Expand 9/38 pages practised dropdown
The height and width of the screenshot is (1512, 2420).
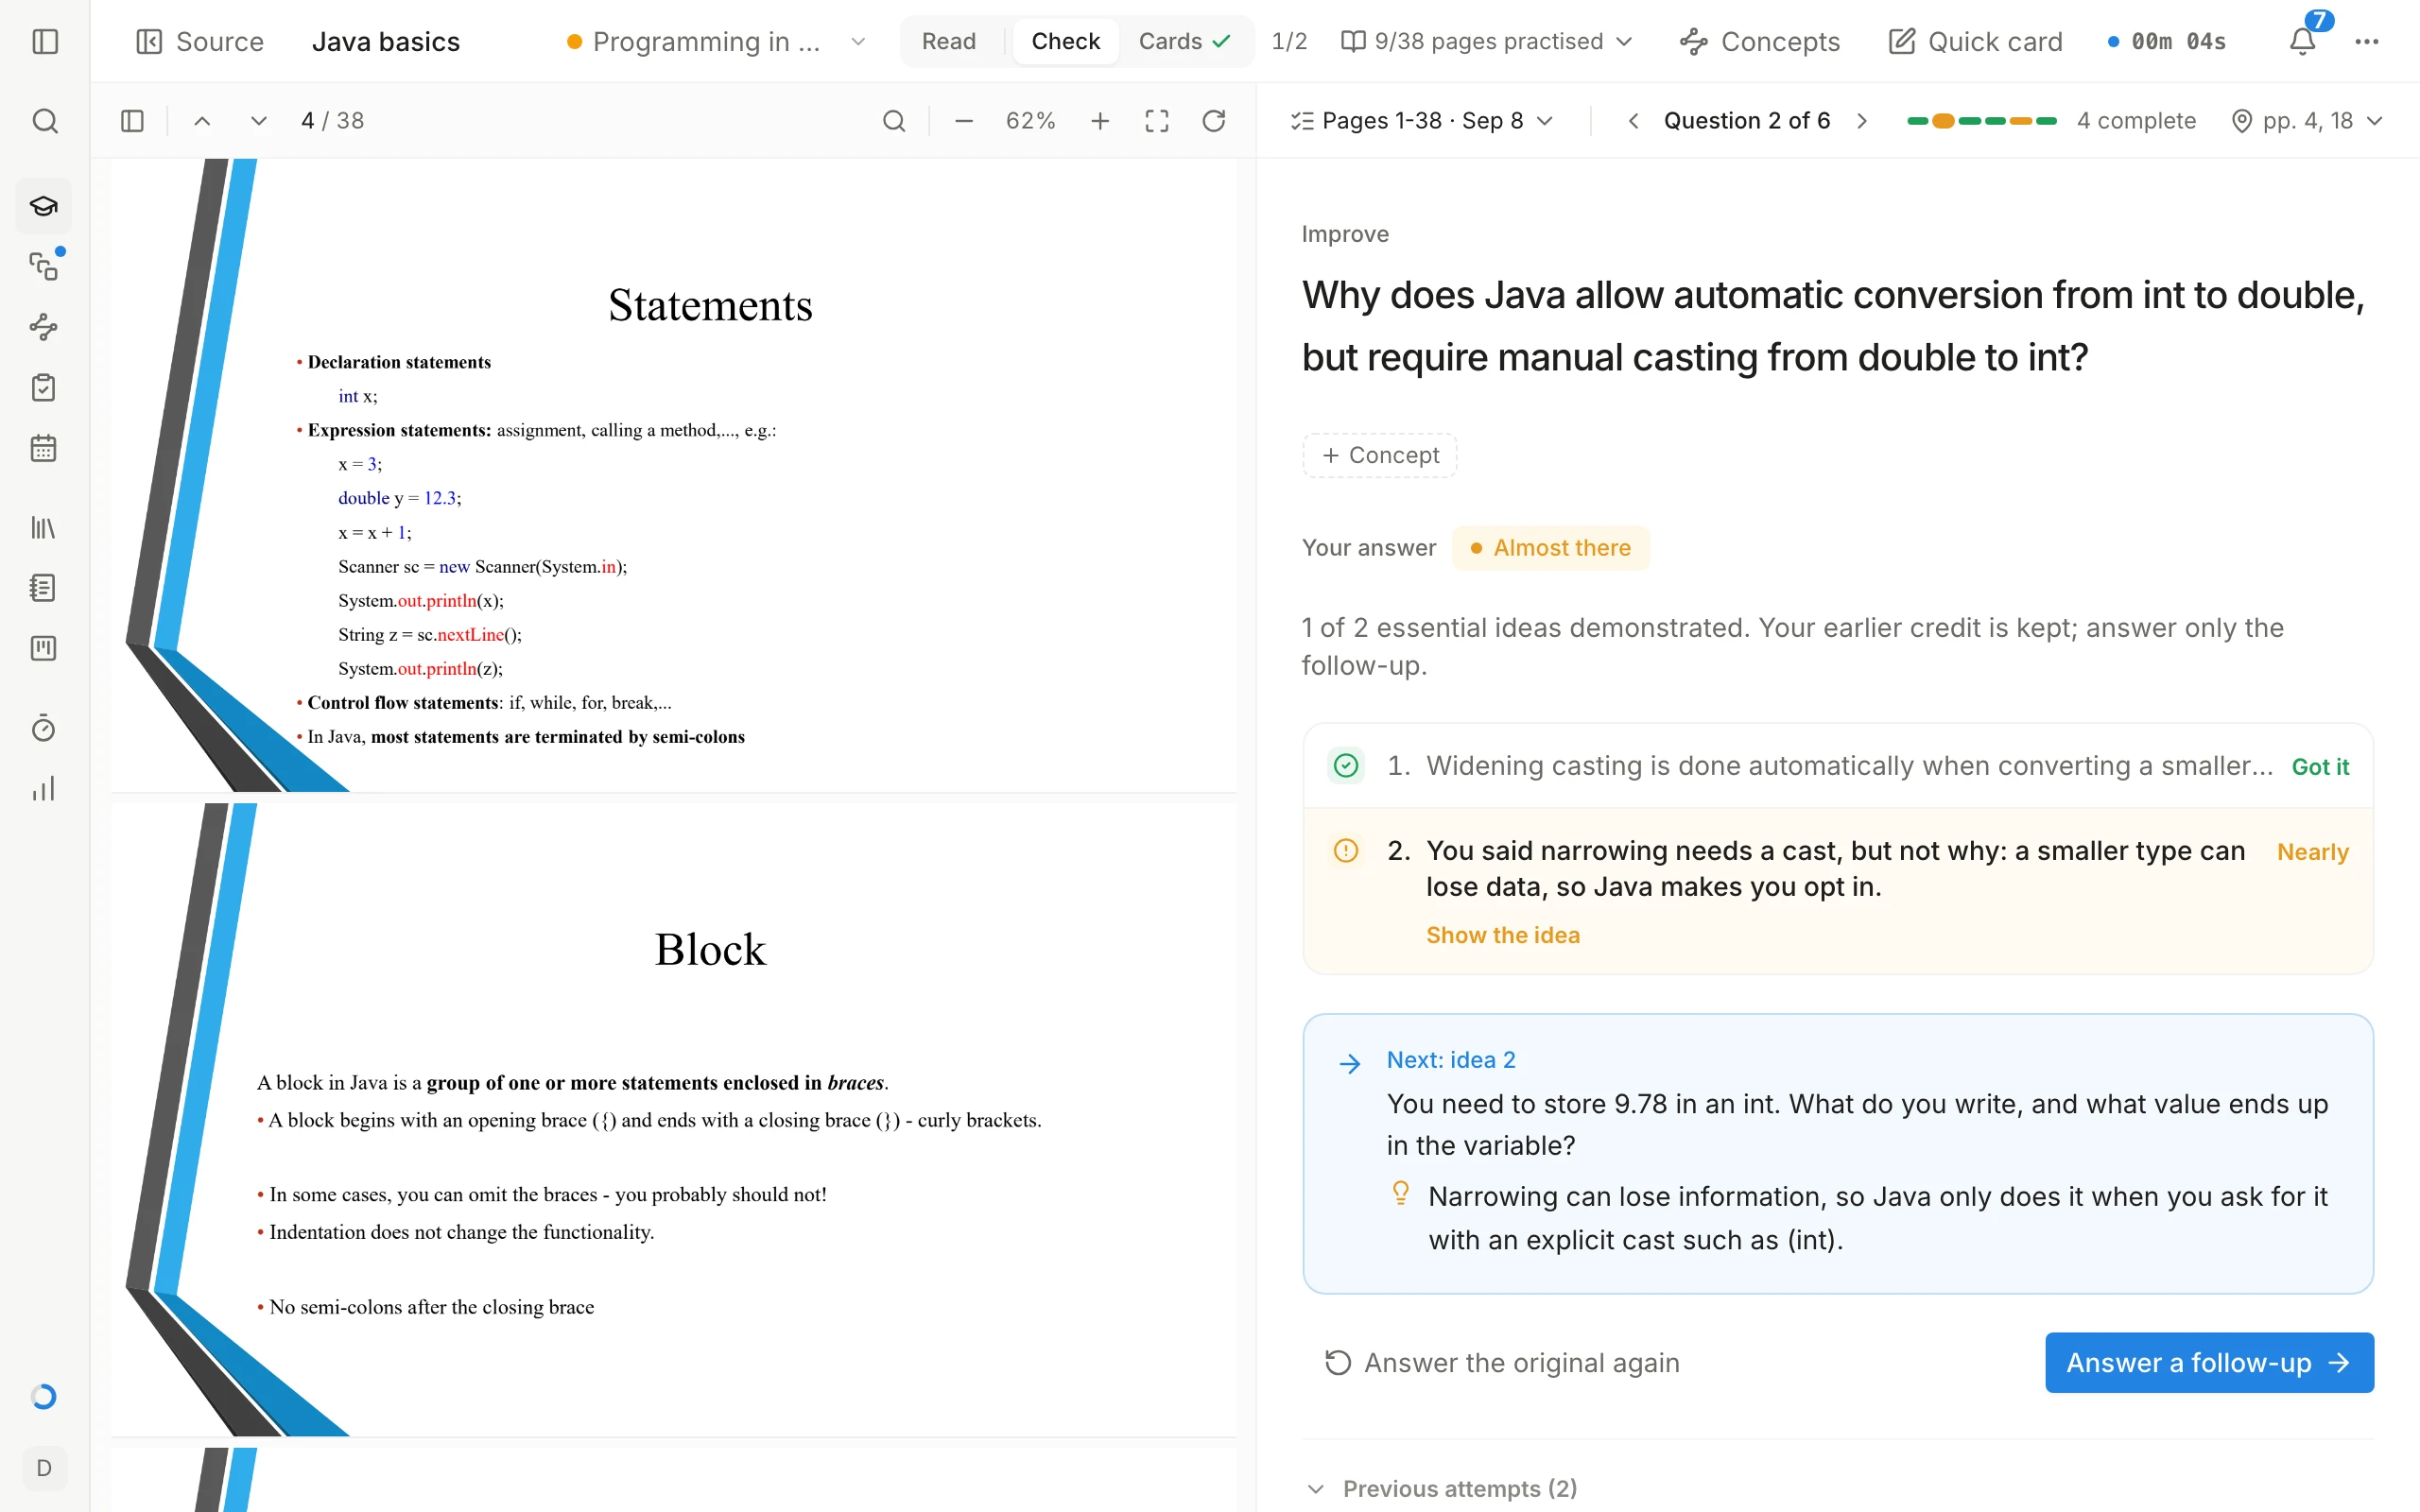point(1486,41)
